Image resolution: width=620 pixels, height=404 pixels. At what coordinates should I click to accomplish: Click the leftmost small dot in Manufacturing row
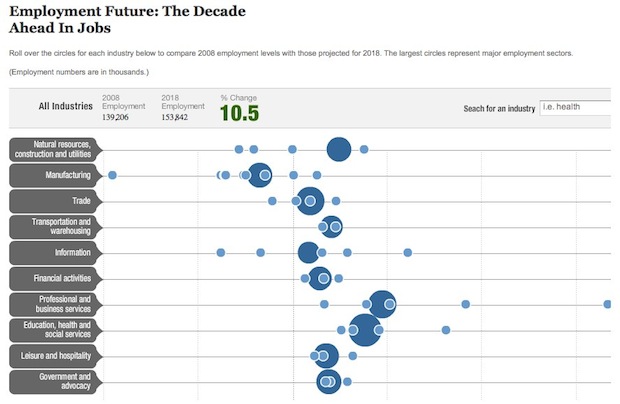point(112,175)
